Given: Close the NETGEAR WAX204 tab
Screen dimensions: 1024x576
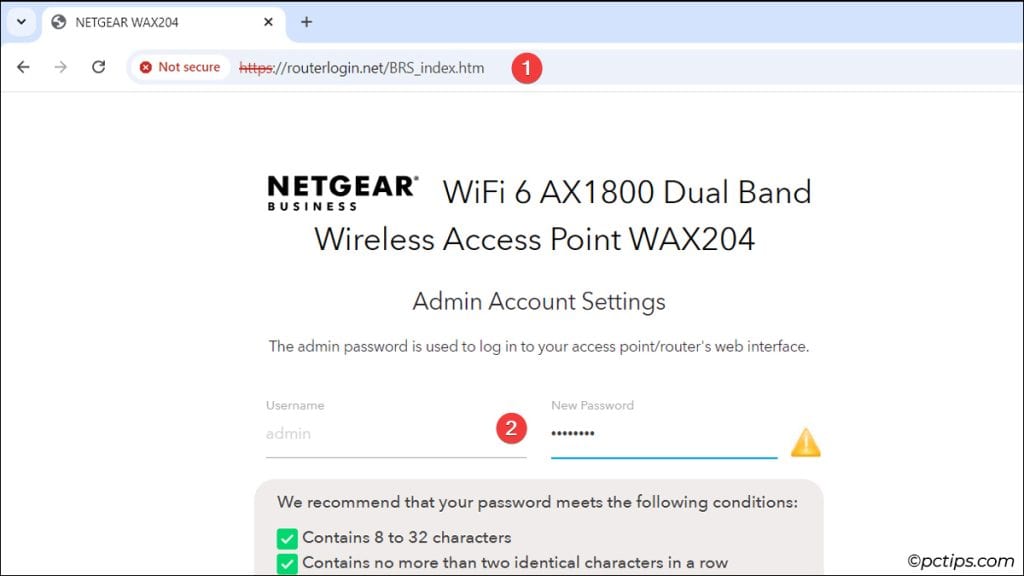Looking at the screenshot, I should [x=268, y=21].
